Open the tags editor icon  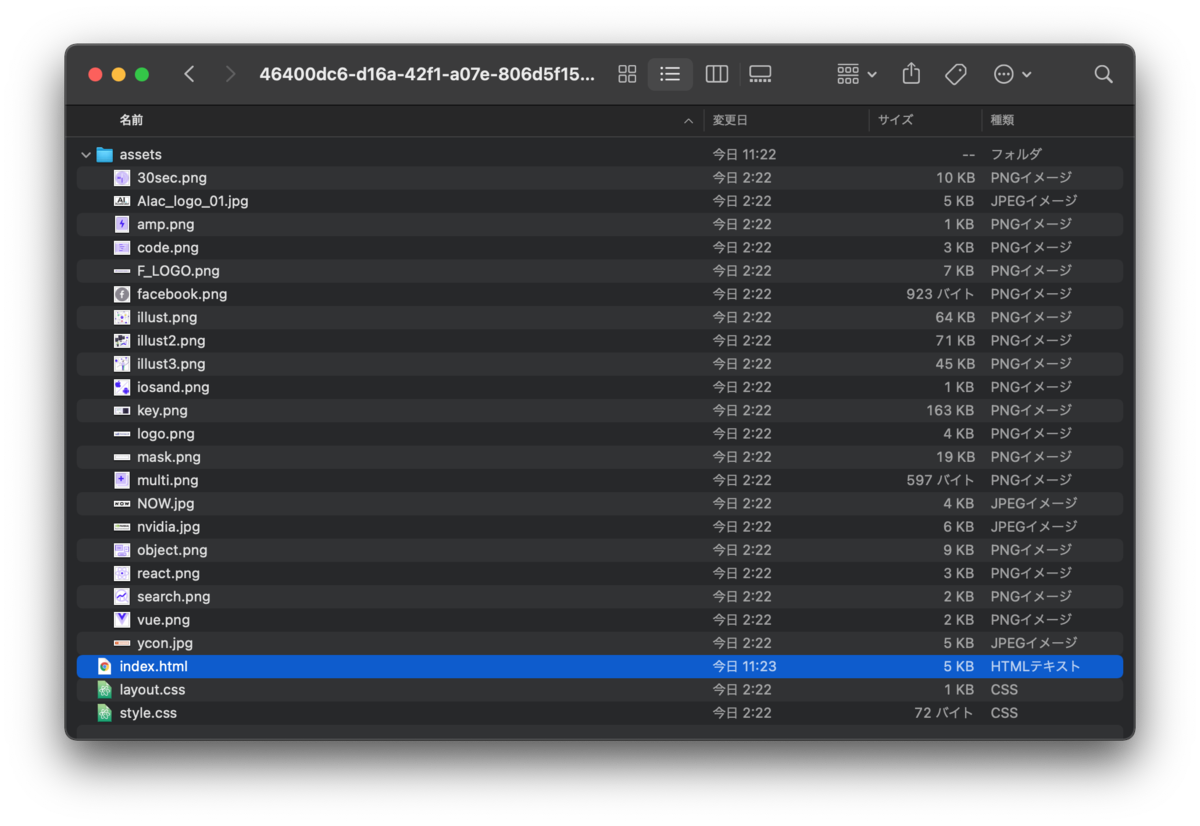pos(956,74)
